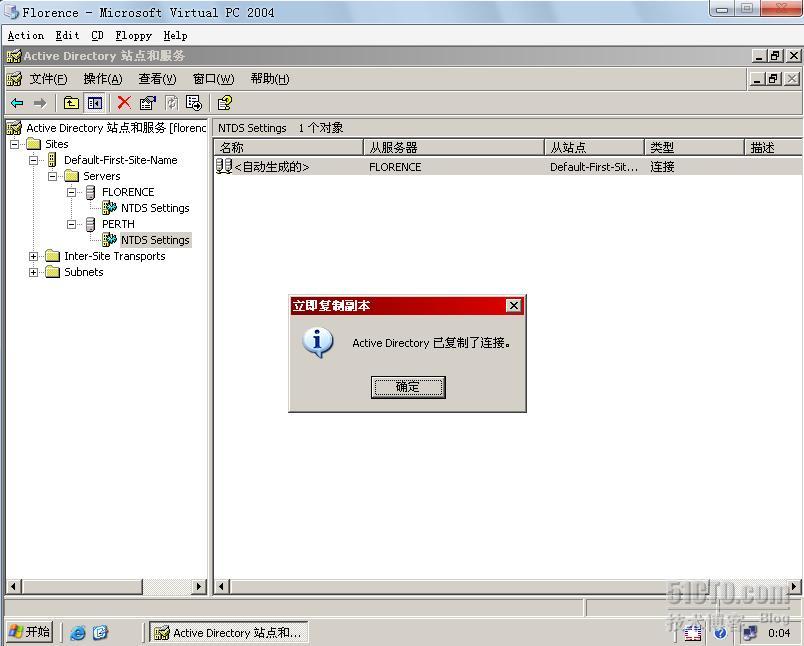Collapse the PERTH server node
Screen dimensions: 804x646
71,224
